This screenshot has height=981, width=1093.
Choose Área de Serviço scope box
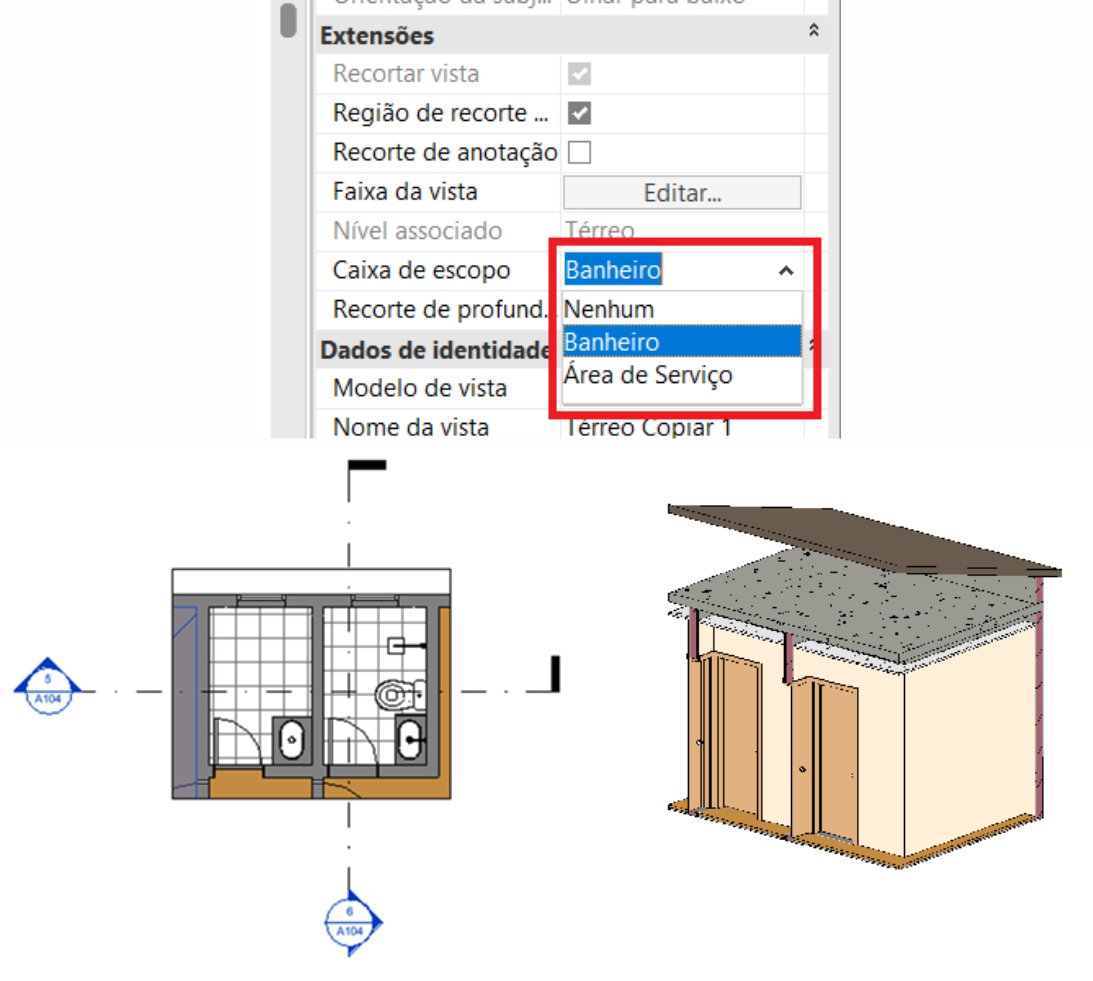682,375
